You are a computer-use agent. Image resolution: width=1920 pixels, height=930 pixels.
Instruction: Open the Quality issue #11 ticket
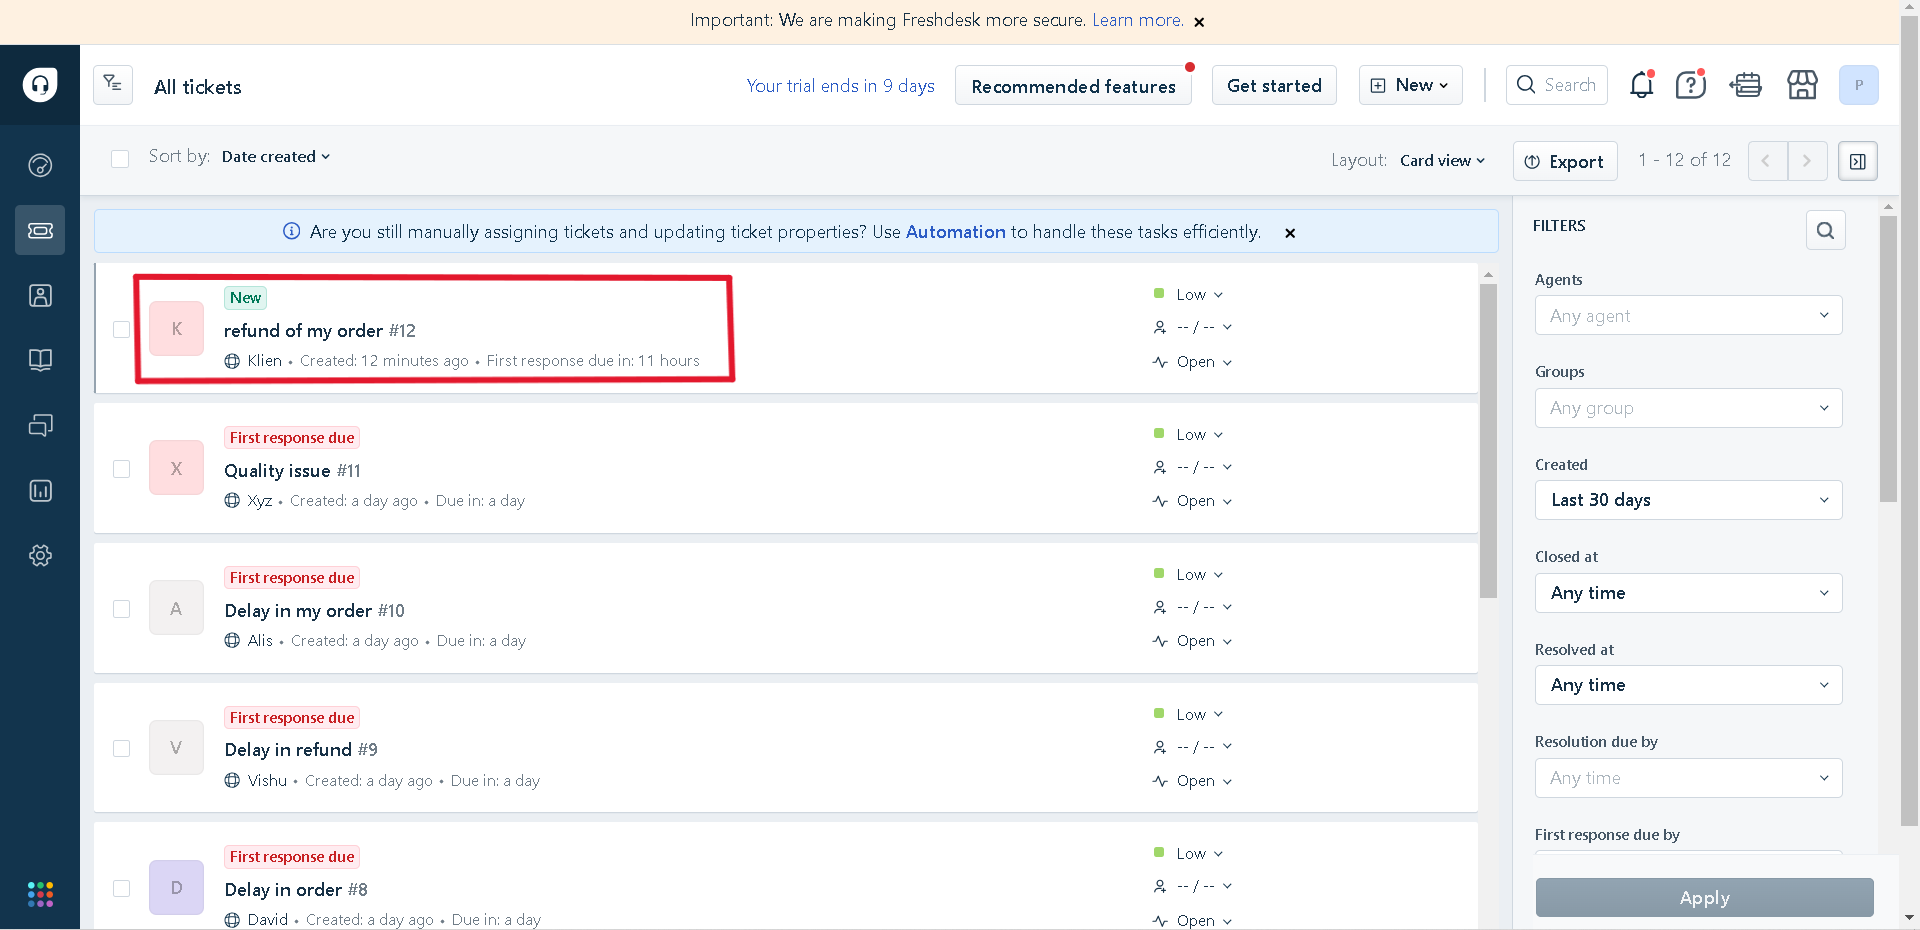point(292,470)
